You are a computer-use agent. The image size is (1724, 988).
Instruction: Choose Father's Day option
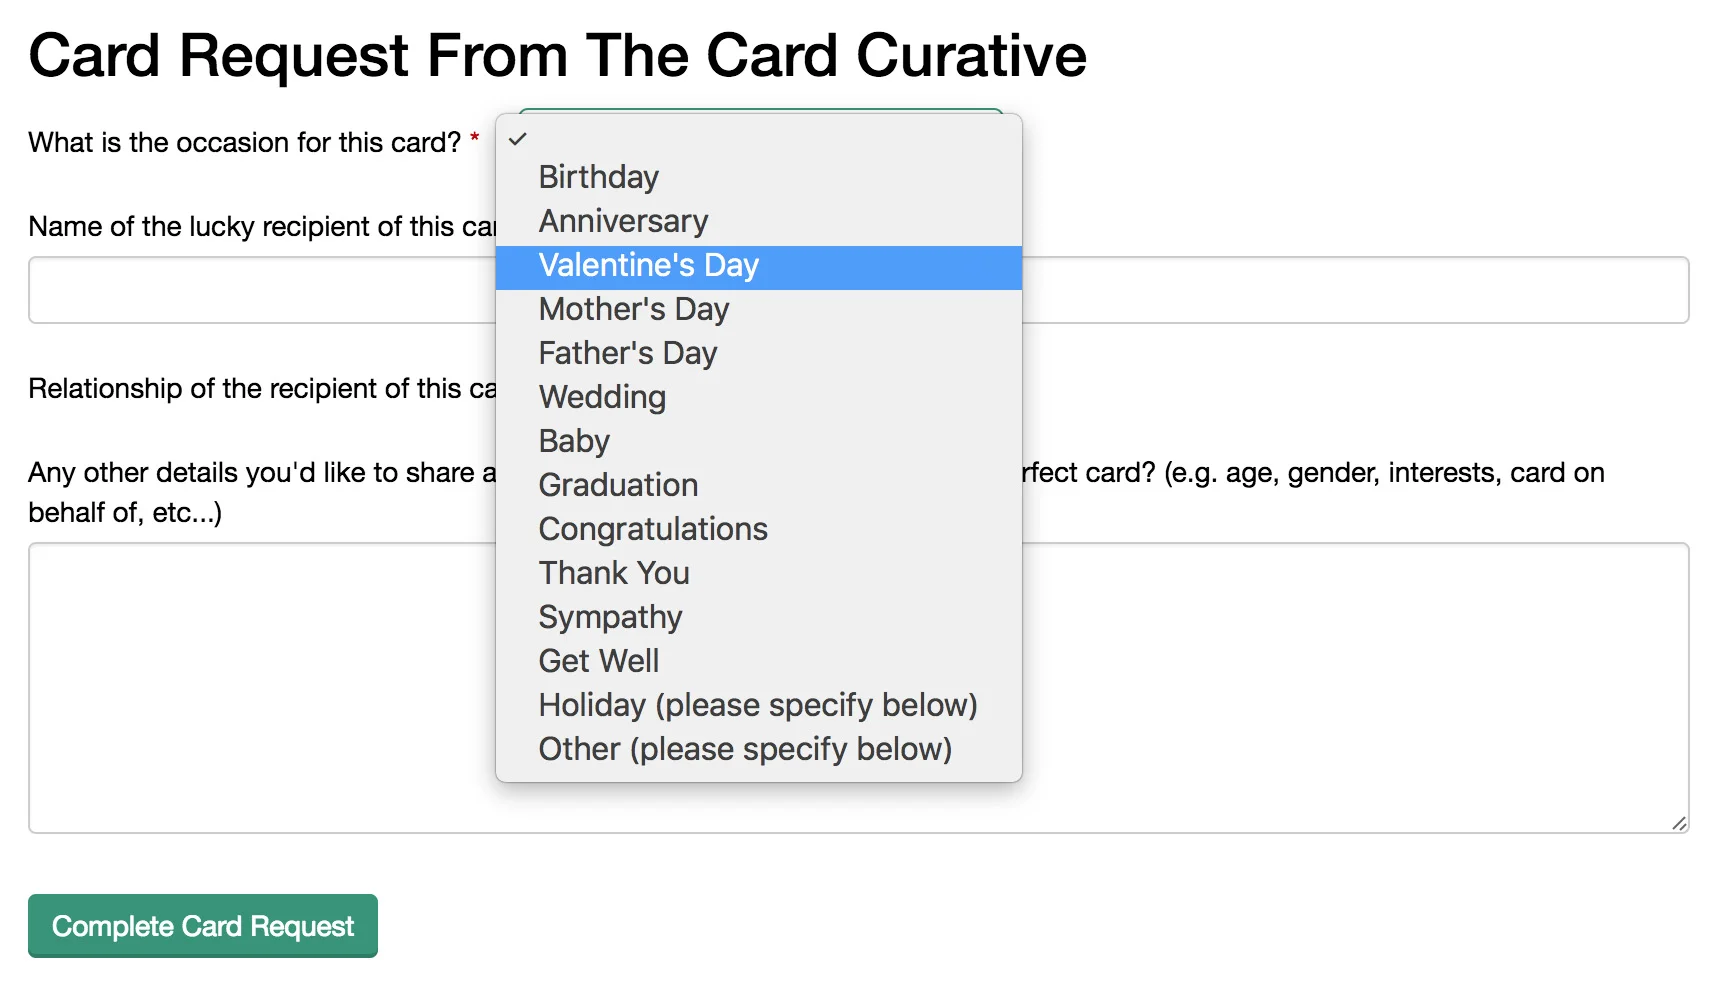[628, 353]
